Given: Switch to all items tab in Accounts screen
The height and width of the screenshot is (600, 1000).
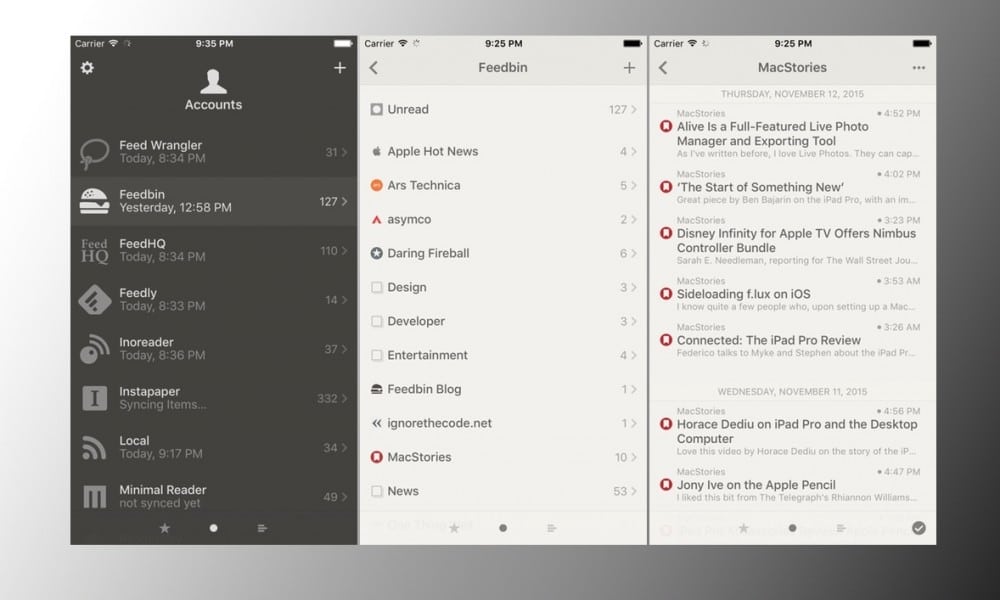Looking at the screenshot, I should click(262, 528).
